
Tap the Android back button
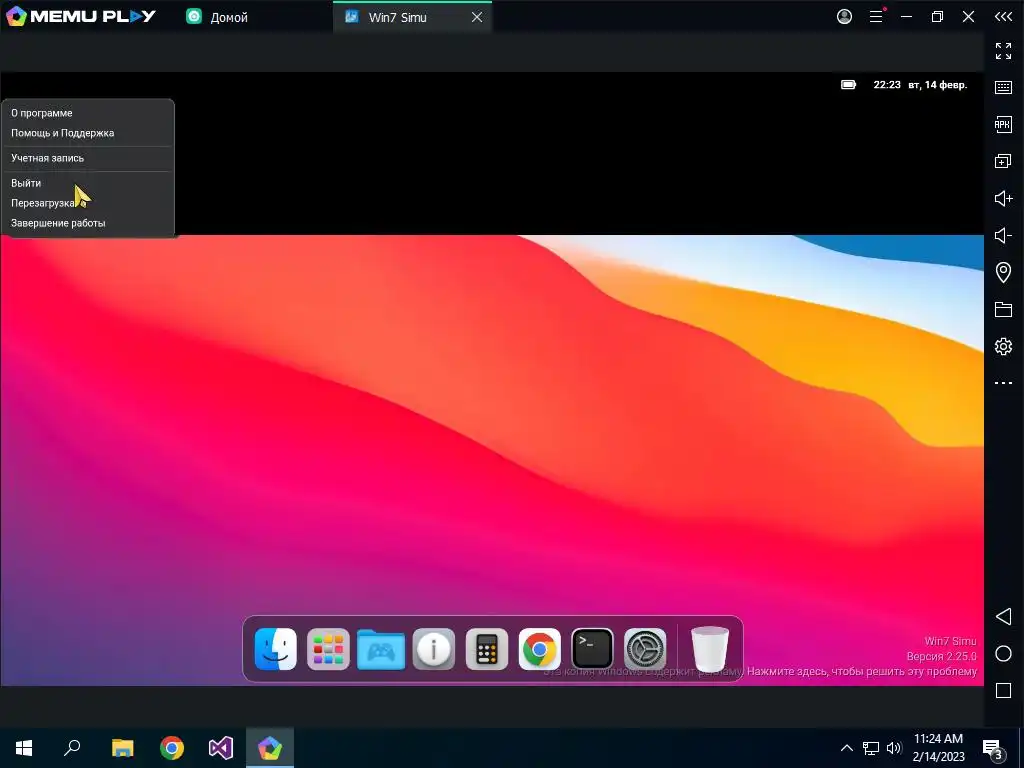[x=1003, y=616]
